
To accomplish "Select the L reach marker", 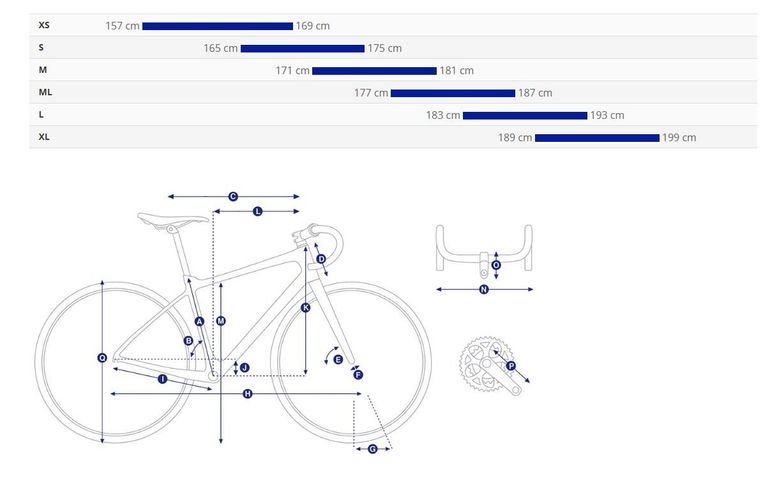I will tap(258, 211).
